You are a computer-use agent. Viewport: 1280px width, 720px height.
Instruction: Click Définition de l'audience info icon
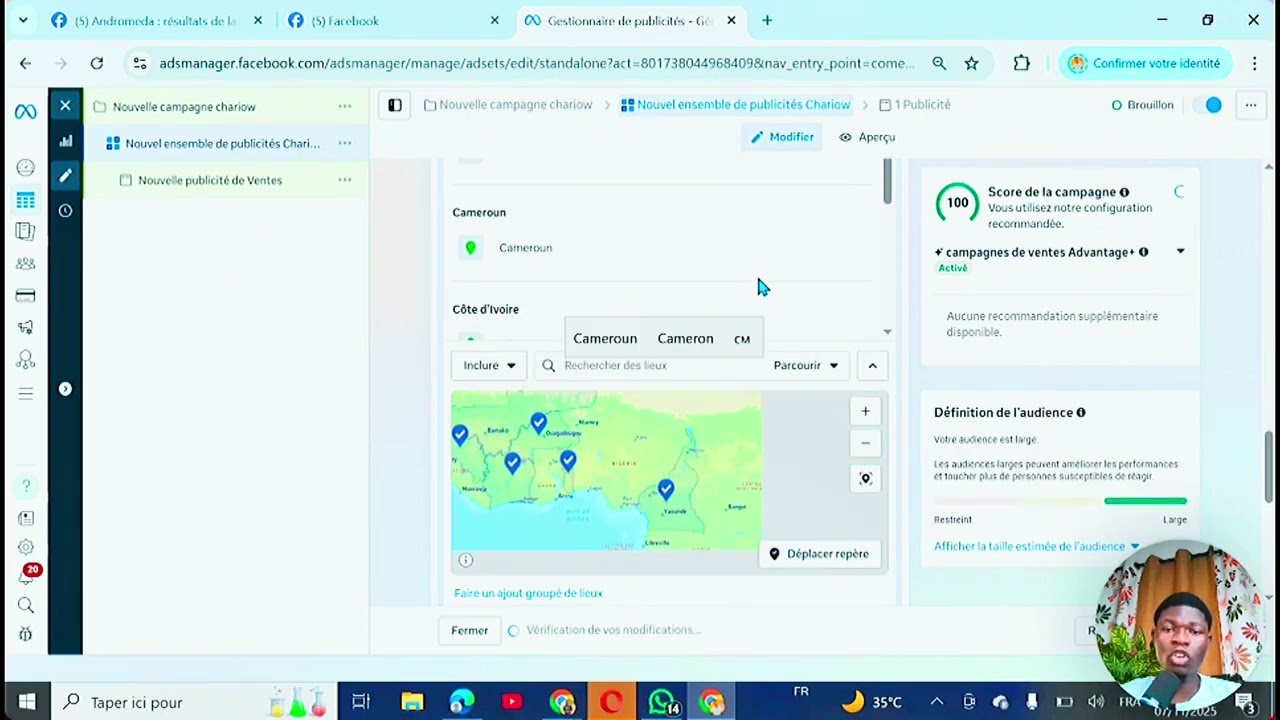pyautogui.click(x=1081, y=412)
